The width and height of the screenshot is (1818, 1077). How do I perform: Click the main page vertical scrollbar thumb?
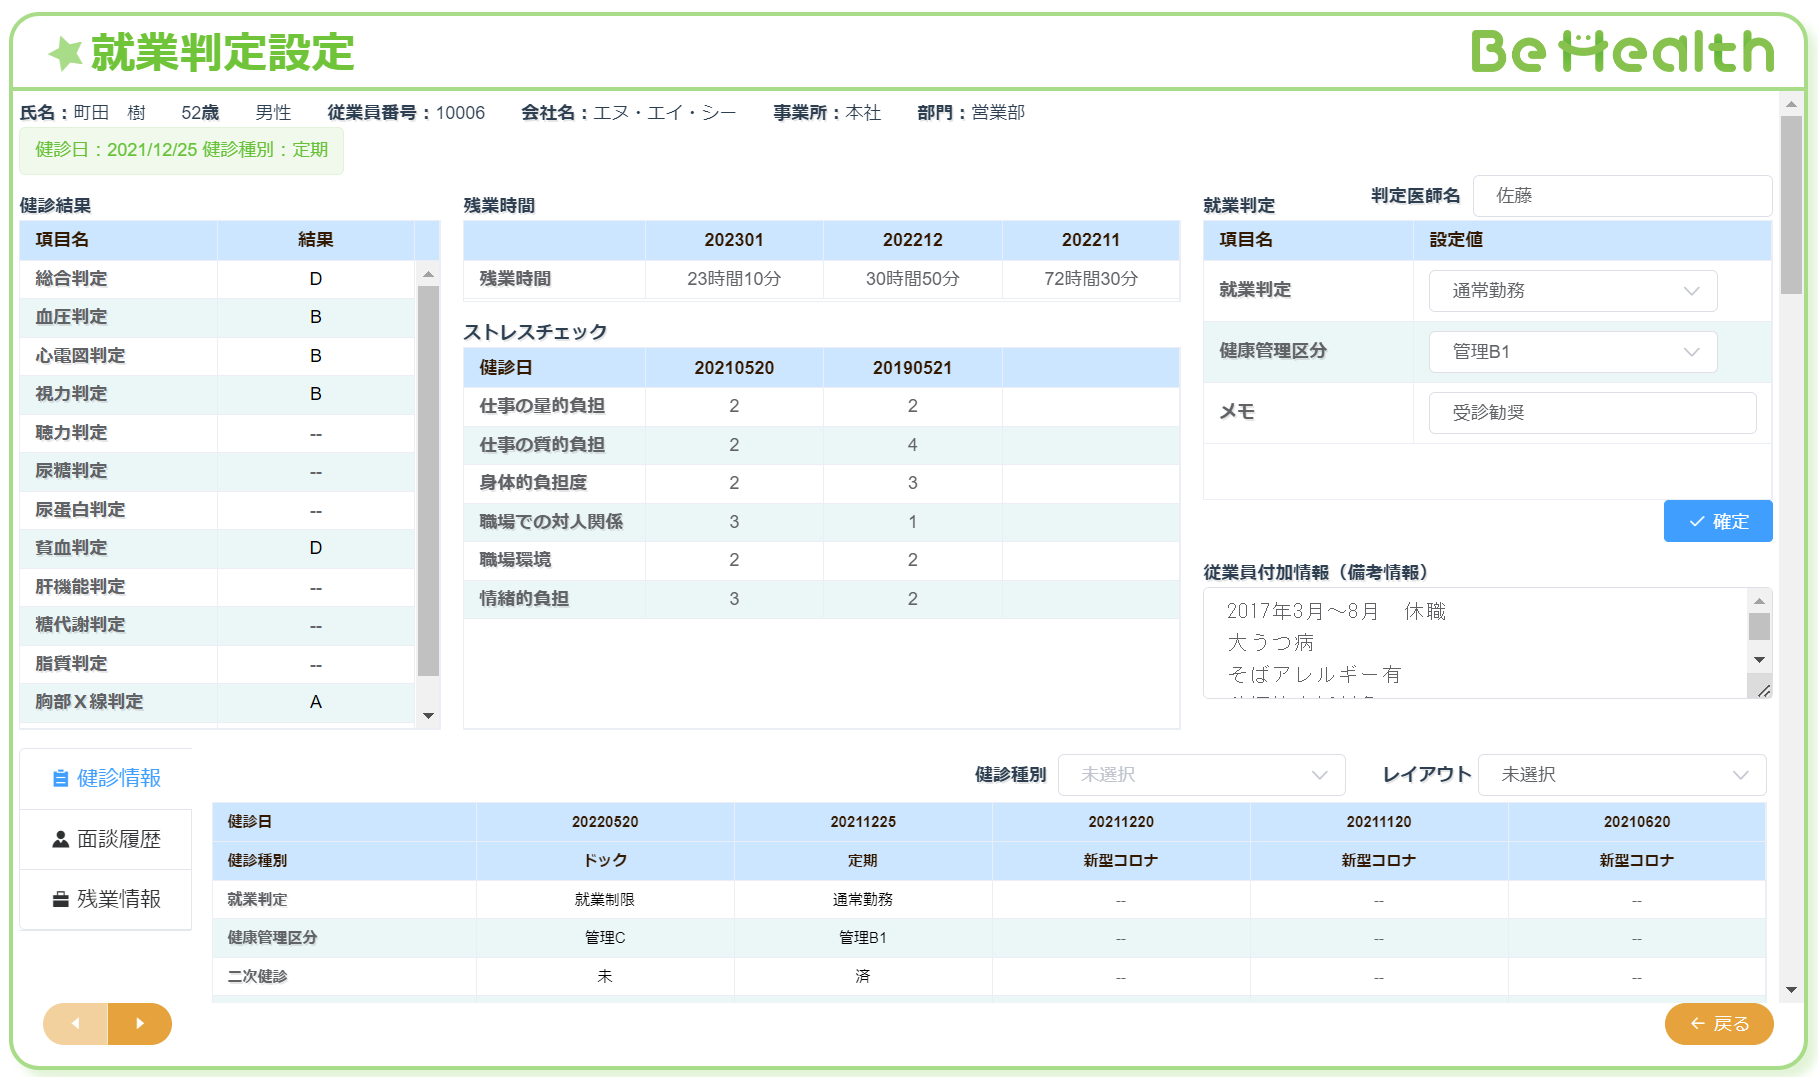pyautogui.click(x=1791, y=205)
